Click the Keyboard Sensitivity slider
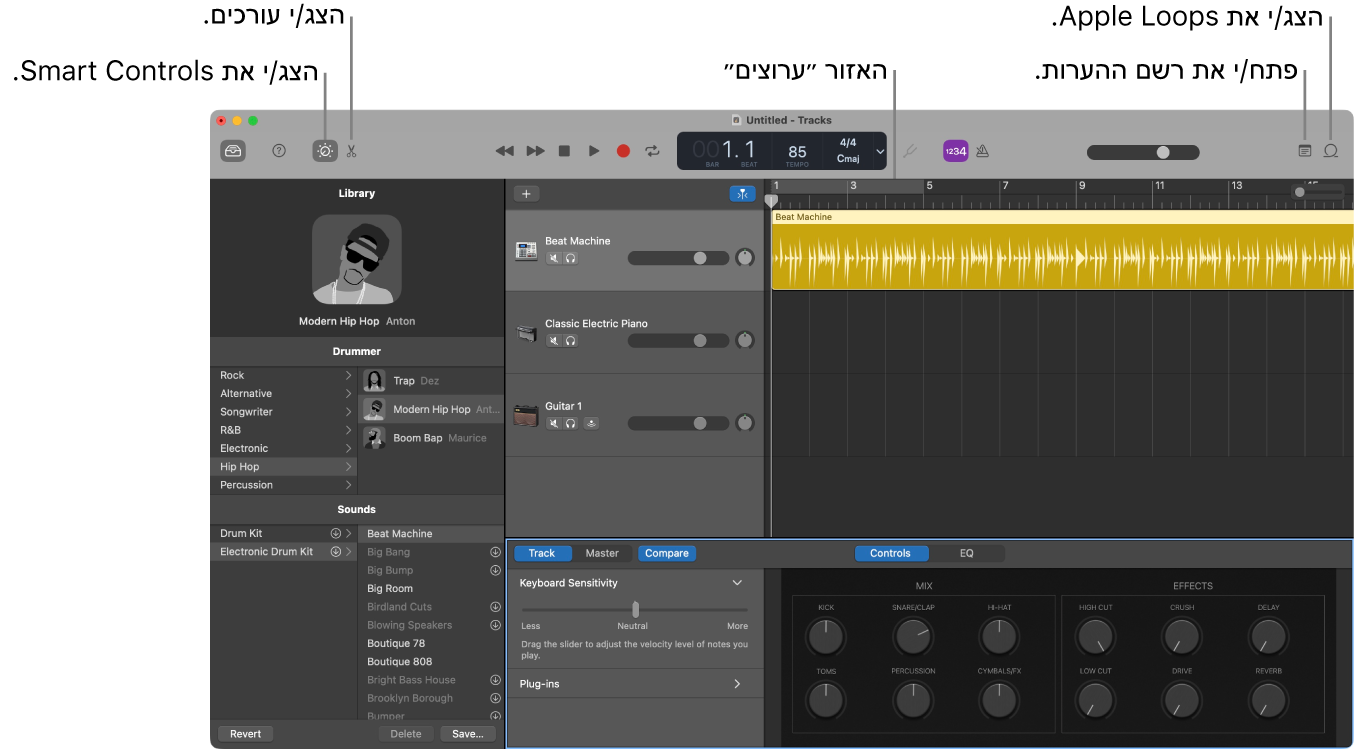Viewport: 1354px width, 750px height. pyautogui.click(x=634, y=609)
